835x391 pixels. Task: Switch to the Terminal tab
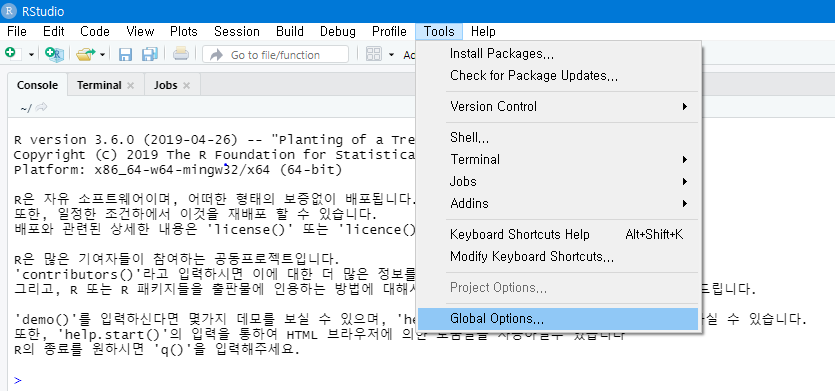pos(99,85)
